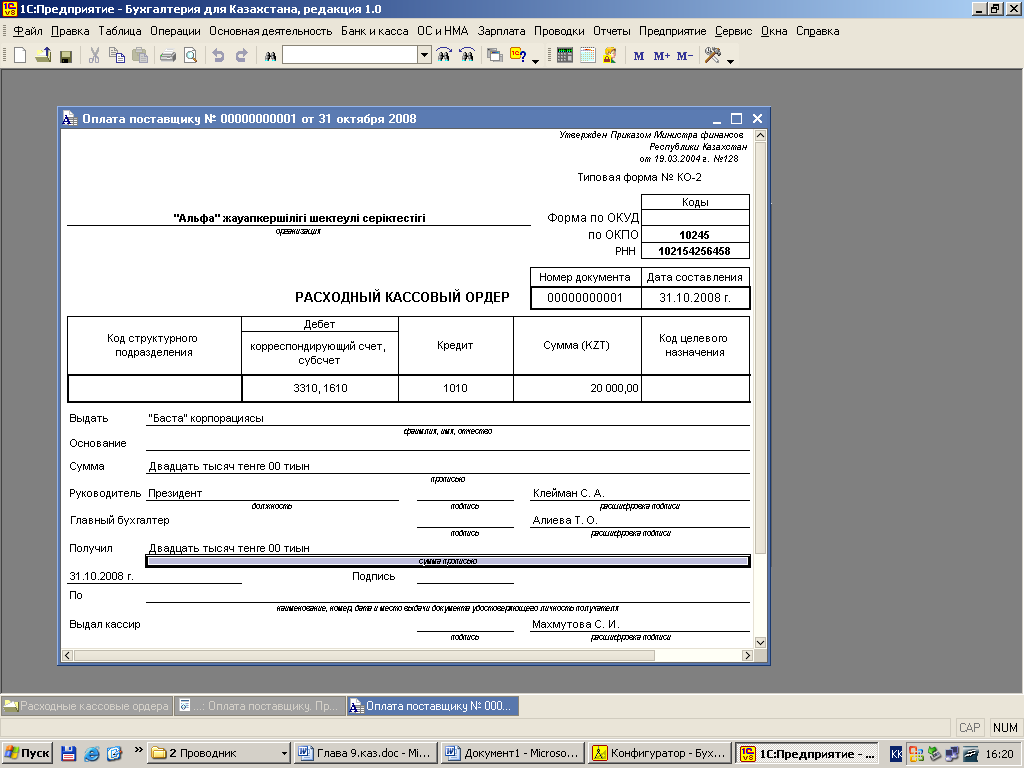Switch to Глава 9.каз.doc taskbar button
Screen dimensions: 1024x768
coord(365,753)
